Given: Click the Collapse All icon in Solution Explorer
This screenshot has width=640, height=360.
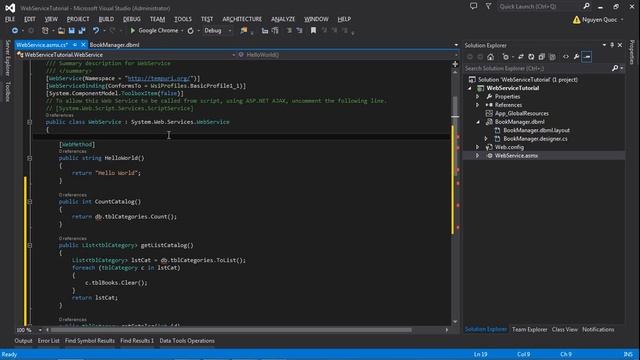Looking at the screenshot, I should [542, 57].
